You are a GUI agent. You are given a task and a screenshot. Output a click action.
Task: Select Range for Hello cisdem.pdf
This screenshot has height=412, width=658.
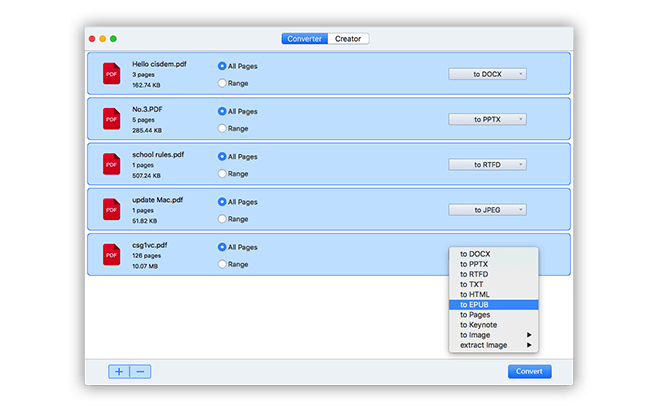222,83
